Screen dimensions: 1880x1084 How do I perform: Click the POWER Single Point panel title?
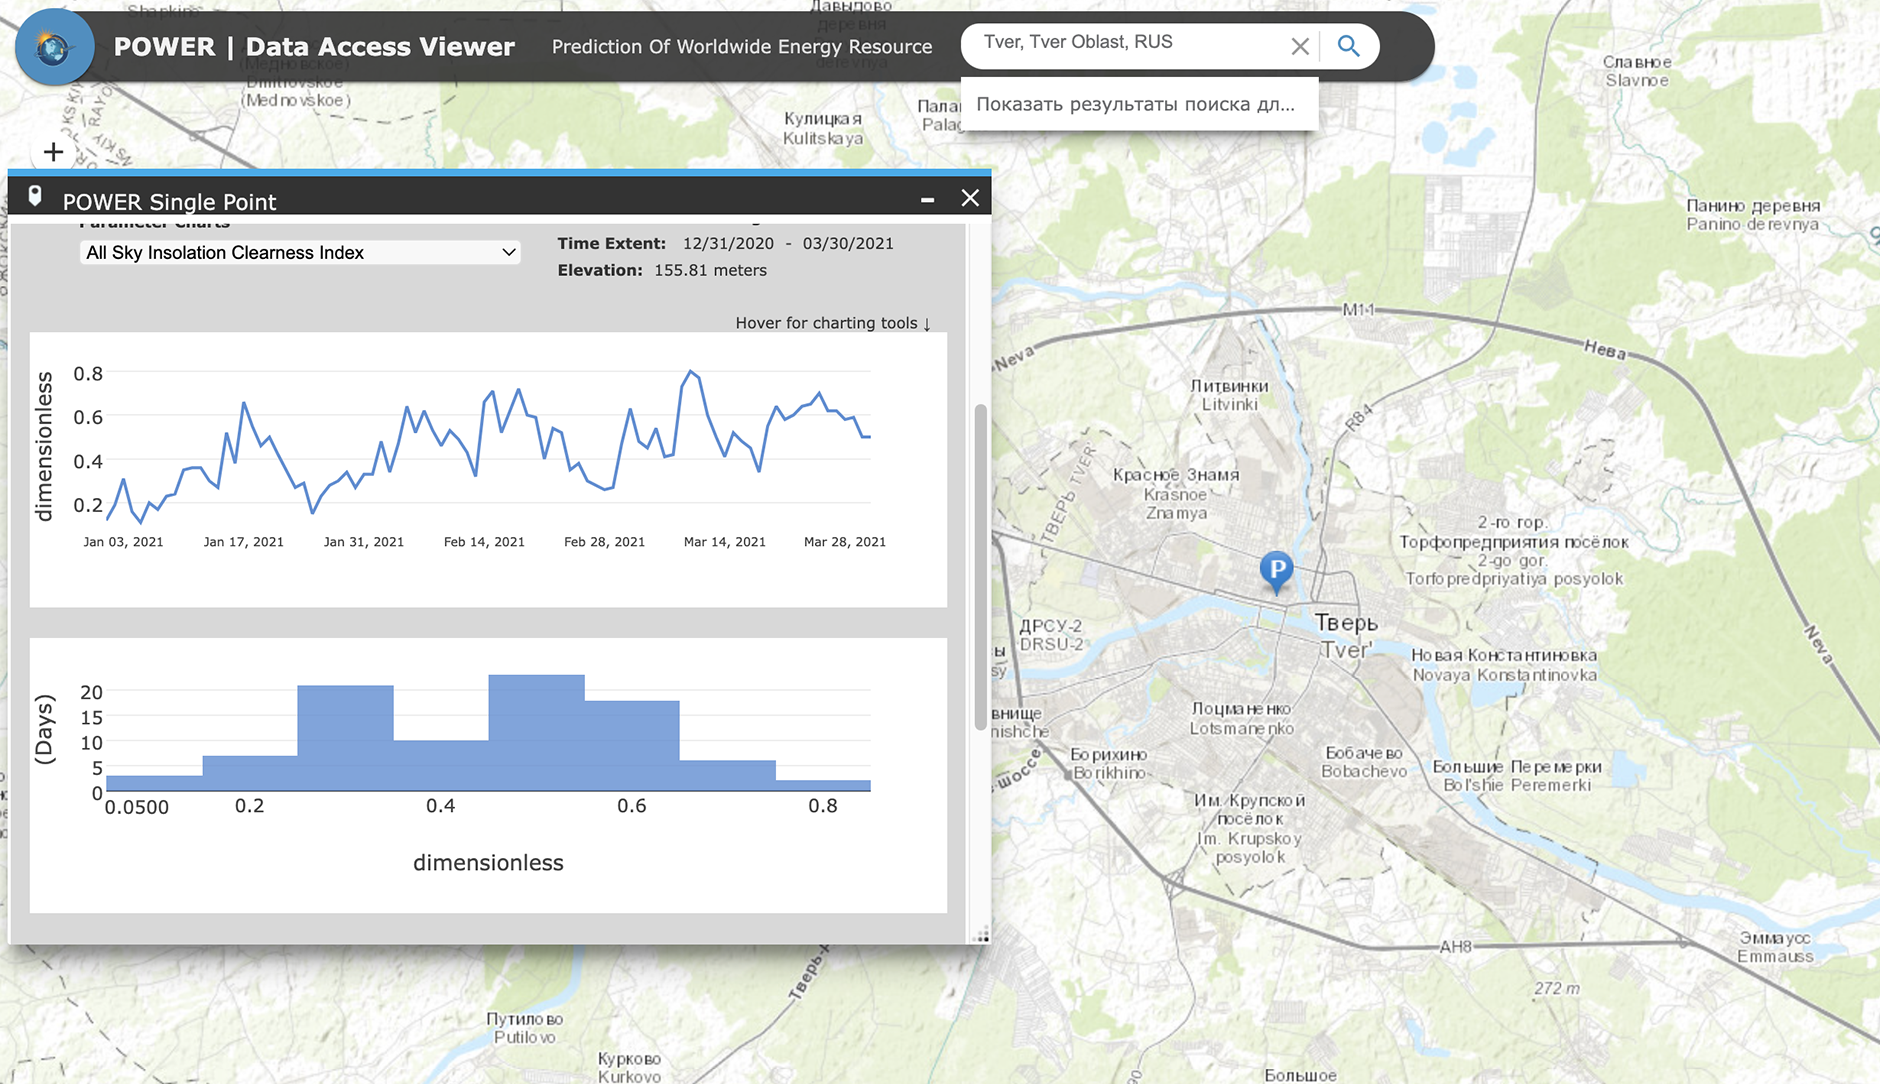click(169, 202)
